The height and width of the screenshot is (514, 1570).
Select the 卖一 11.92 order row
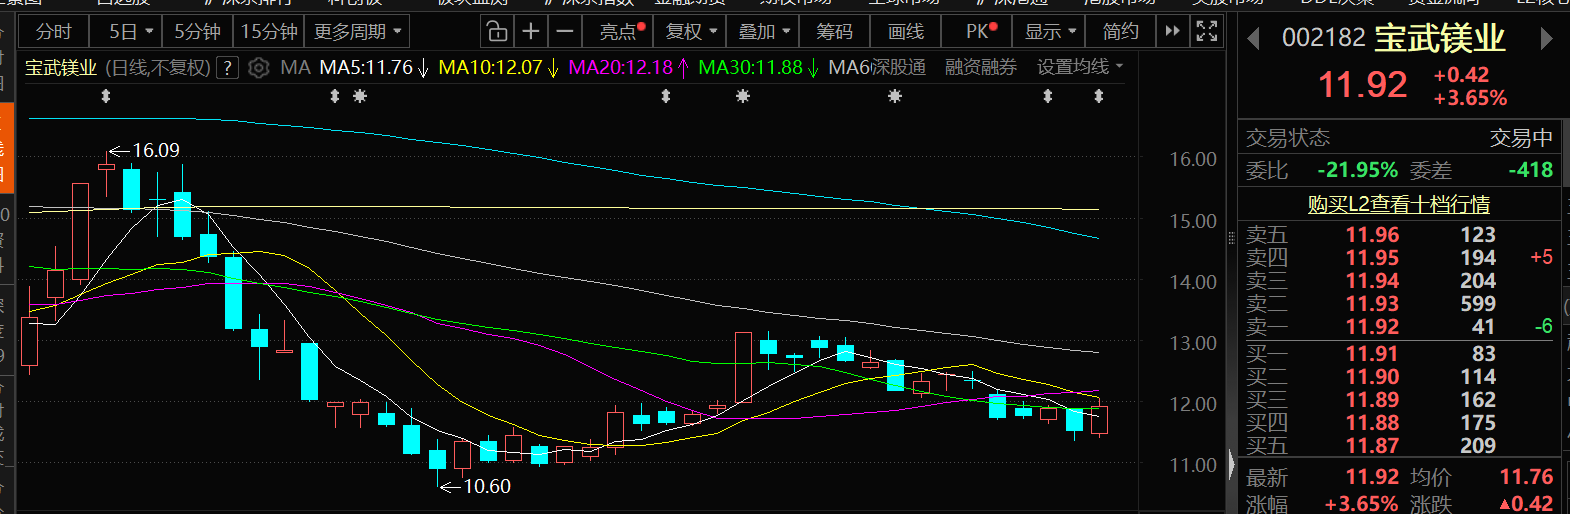click(1399, 327)
